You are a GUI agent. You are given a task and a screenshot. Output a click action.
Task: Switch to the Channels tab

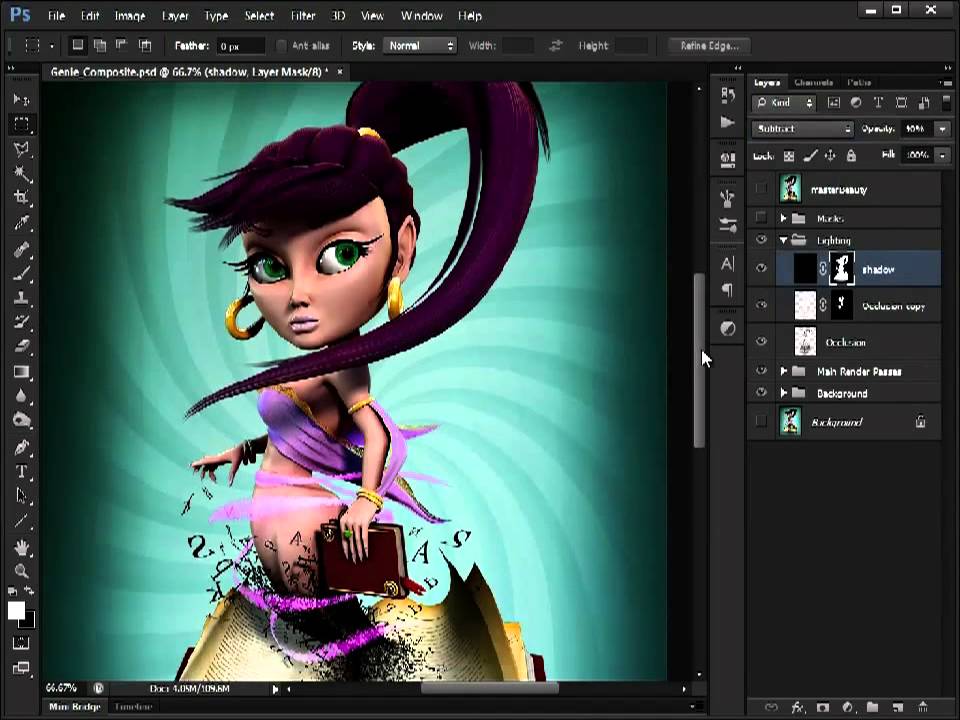tap(813, 82)
